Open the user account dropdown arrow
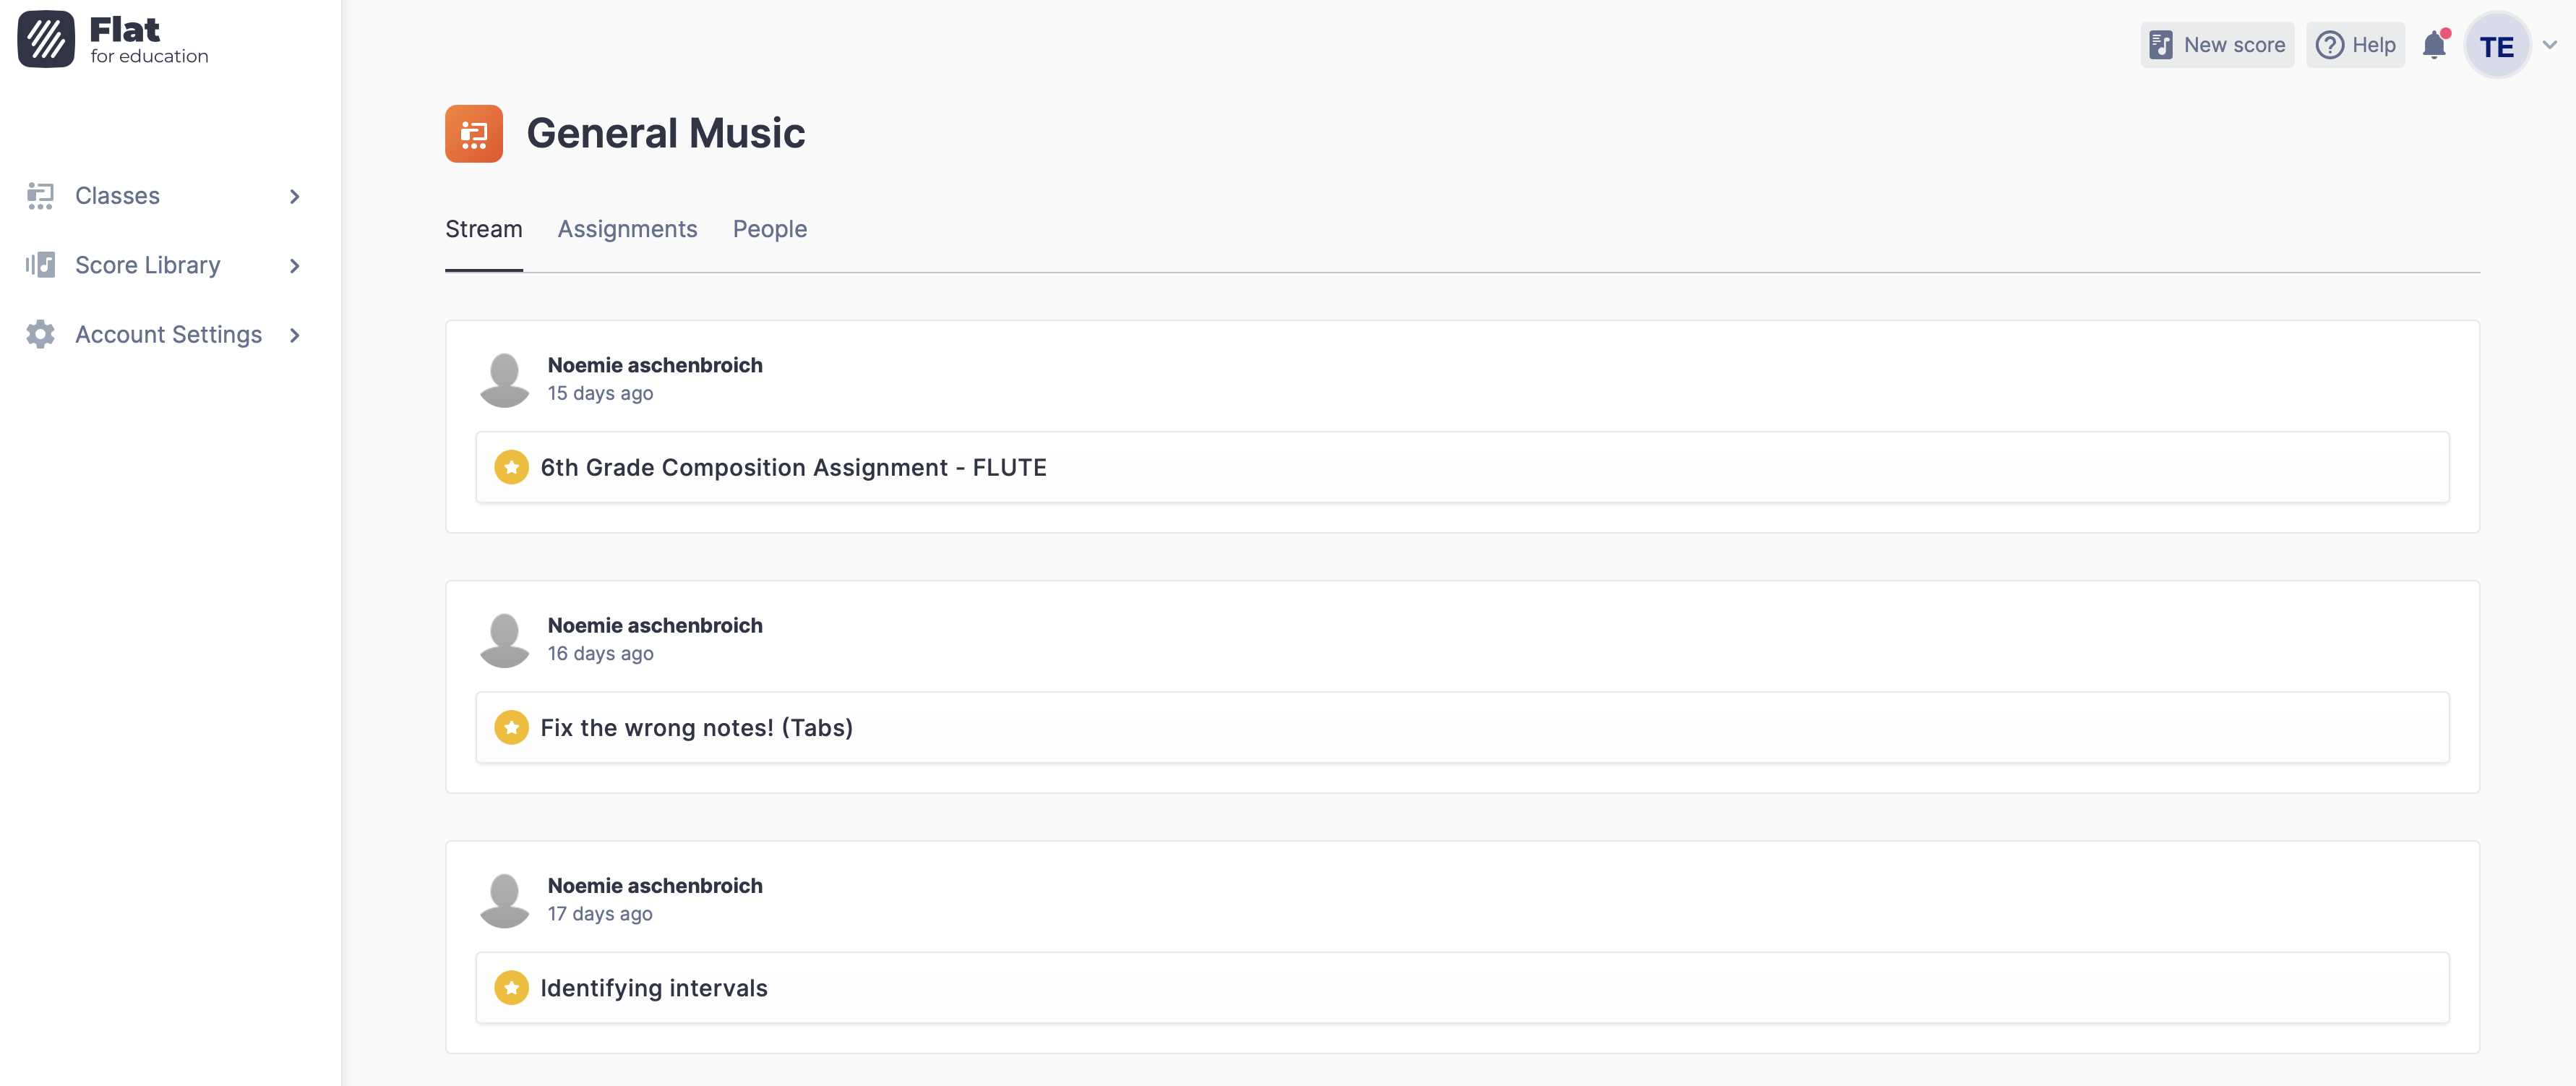This screenshot has height=1086, width=2576. pos(2549,45)
